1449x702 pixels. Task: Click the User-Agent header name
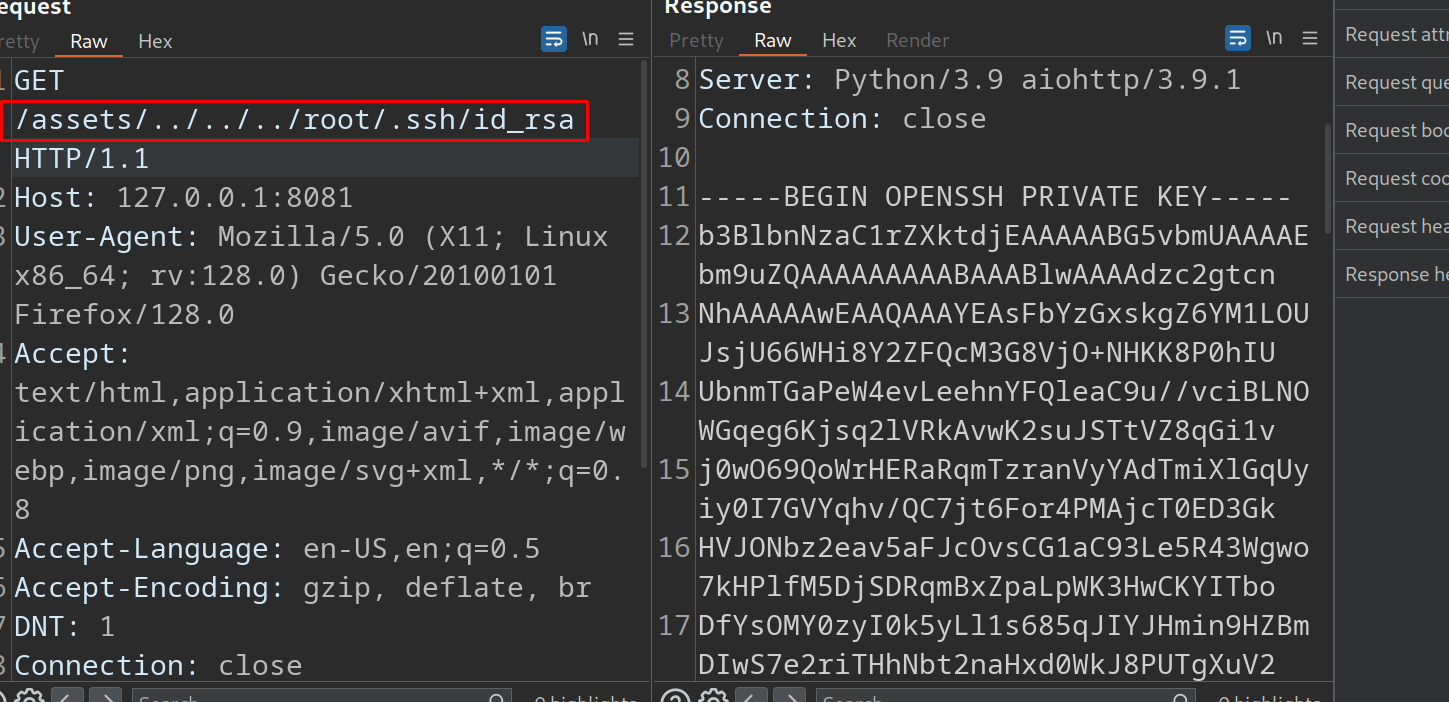click(x=107, y=236)
